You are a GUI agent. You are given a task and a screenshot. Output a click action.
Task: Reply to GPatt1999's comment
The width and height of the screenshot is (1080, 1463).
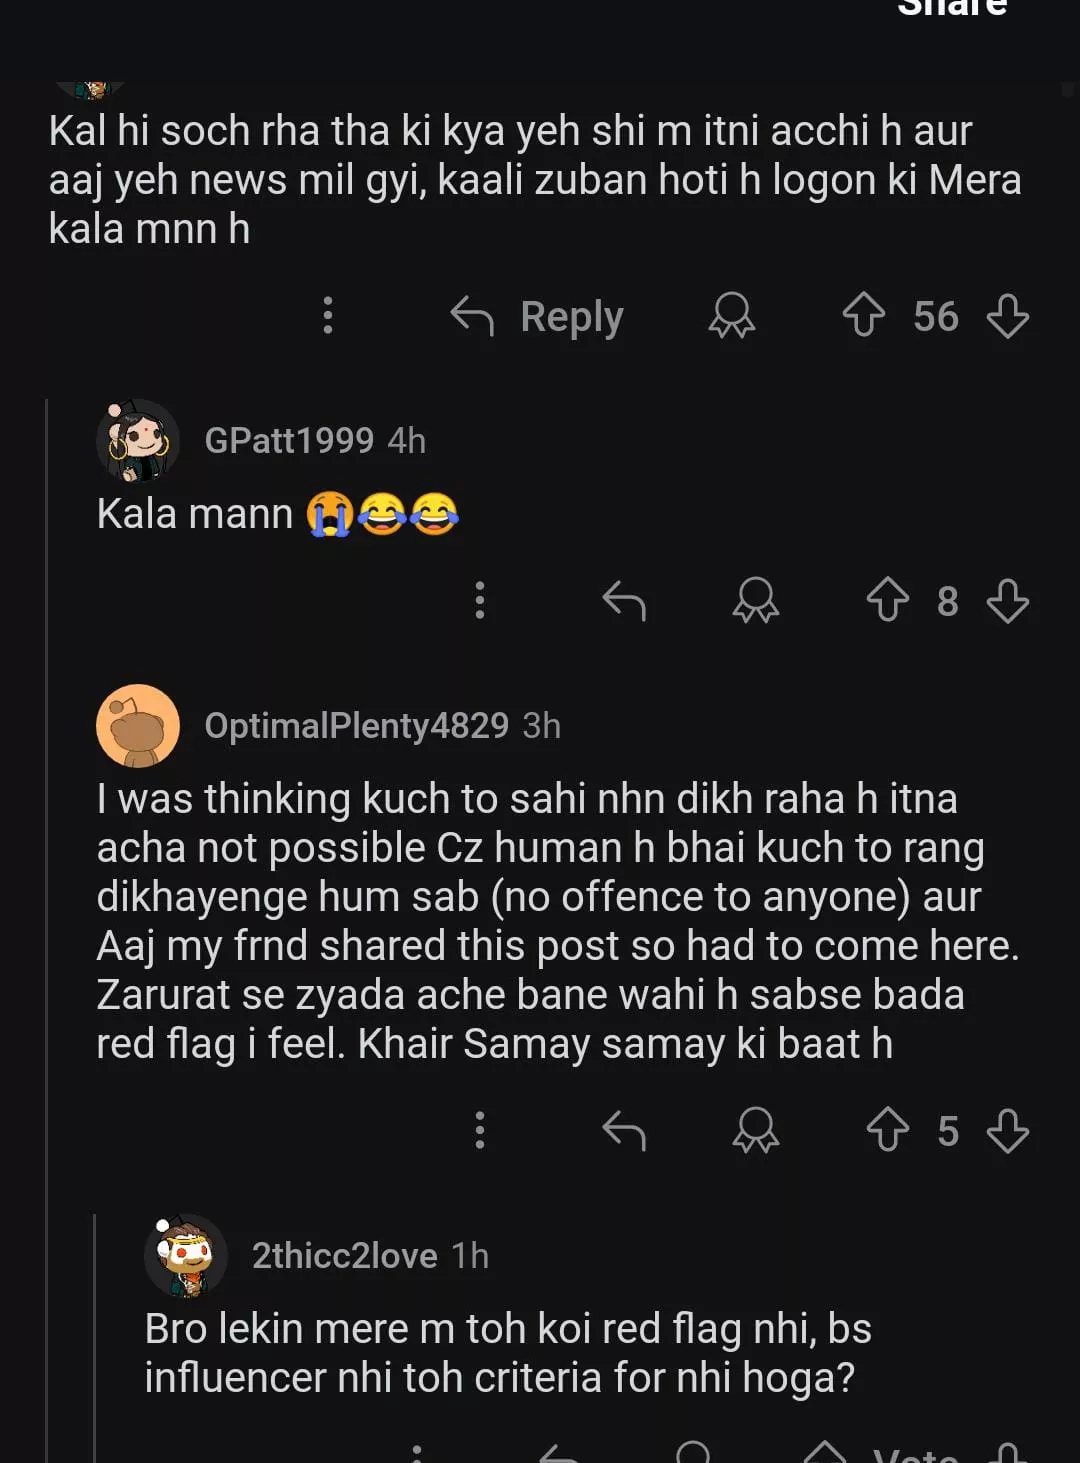(x=624, y=601)
